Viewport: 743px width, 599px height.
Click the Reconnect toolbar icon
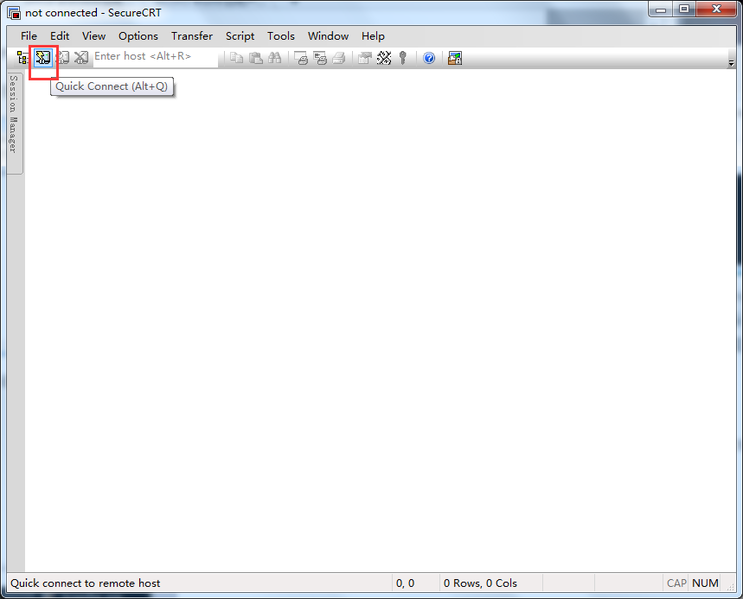pyautogui.click(x=62, y=58)
